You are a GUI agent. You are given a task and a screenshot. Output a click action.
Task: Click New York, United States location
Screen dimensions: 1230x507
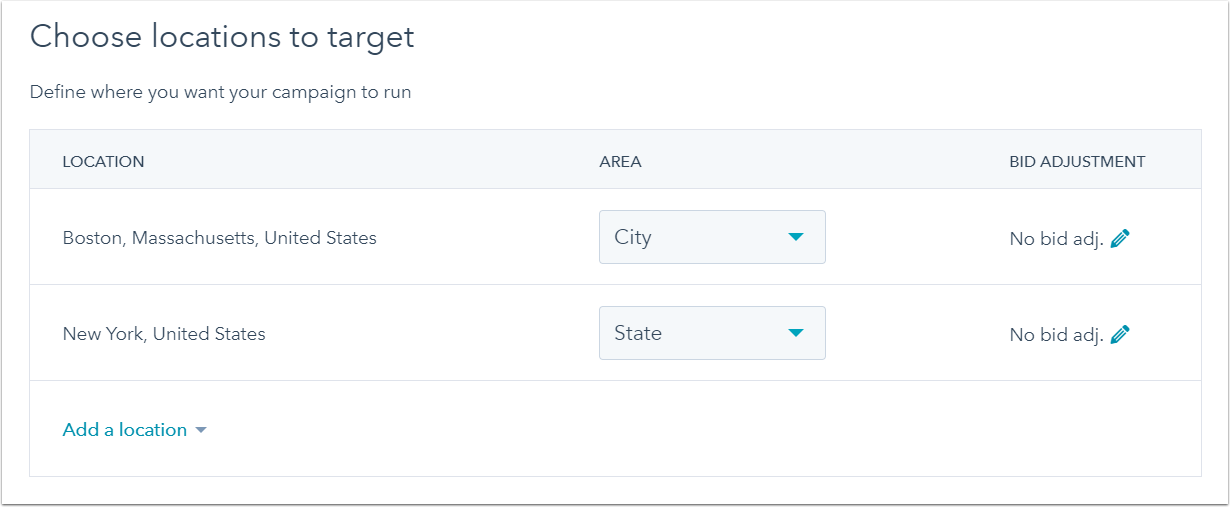pyautogui.click(x=164, y=334)
